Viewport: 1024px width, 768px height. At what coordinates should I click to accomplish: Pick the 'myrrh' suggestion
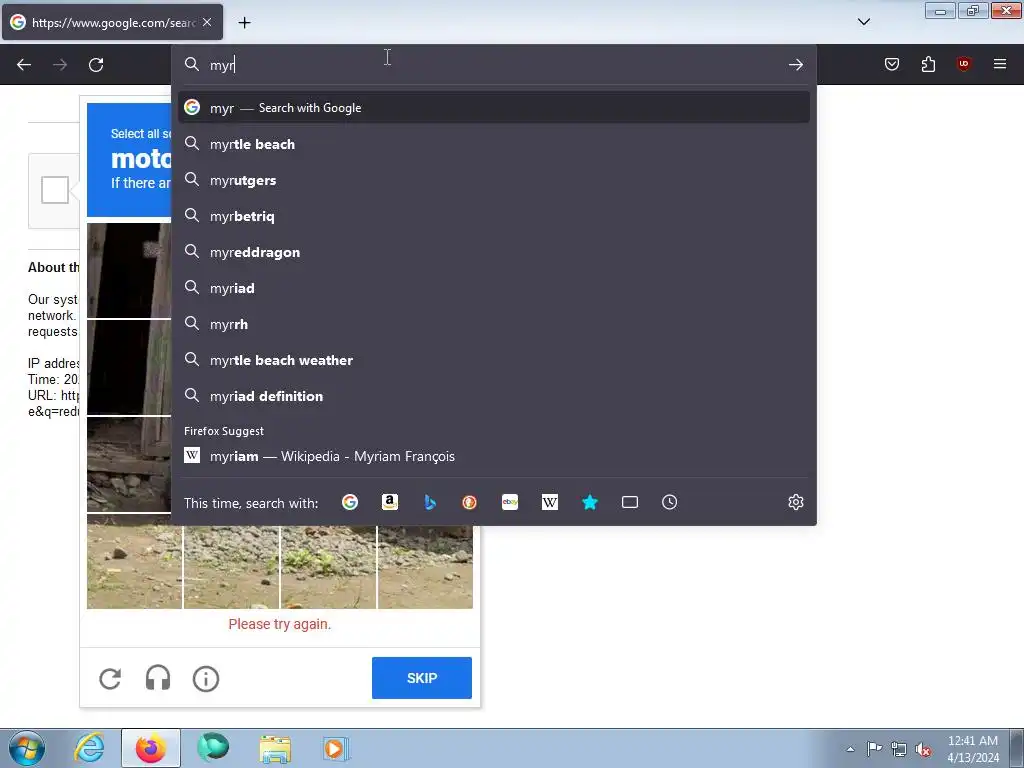tap(494, 324)
